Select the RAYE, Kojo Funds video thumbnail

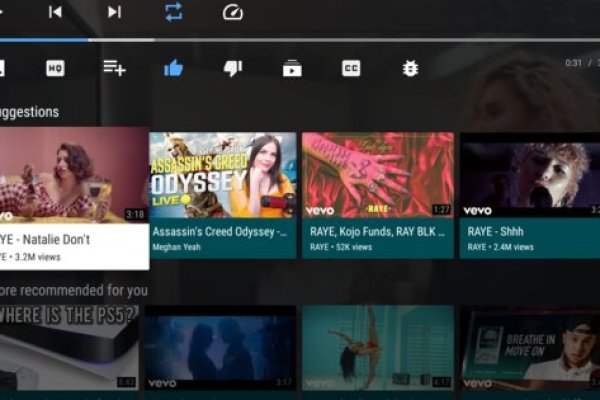pyautogui.click(x=378, y=175)
